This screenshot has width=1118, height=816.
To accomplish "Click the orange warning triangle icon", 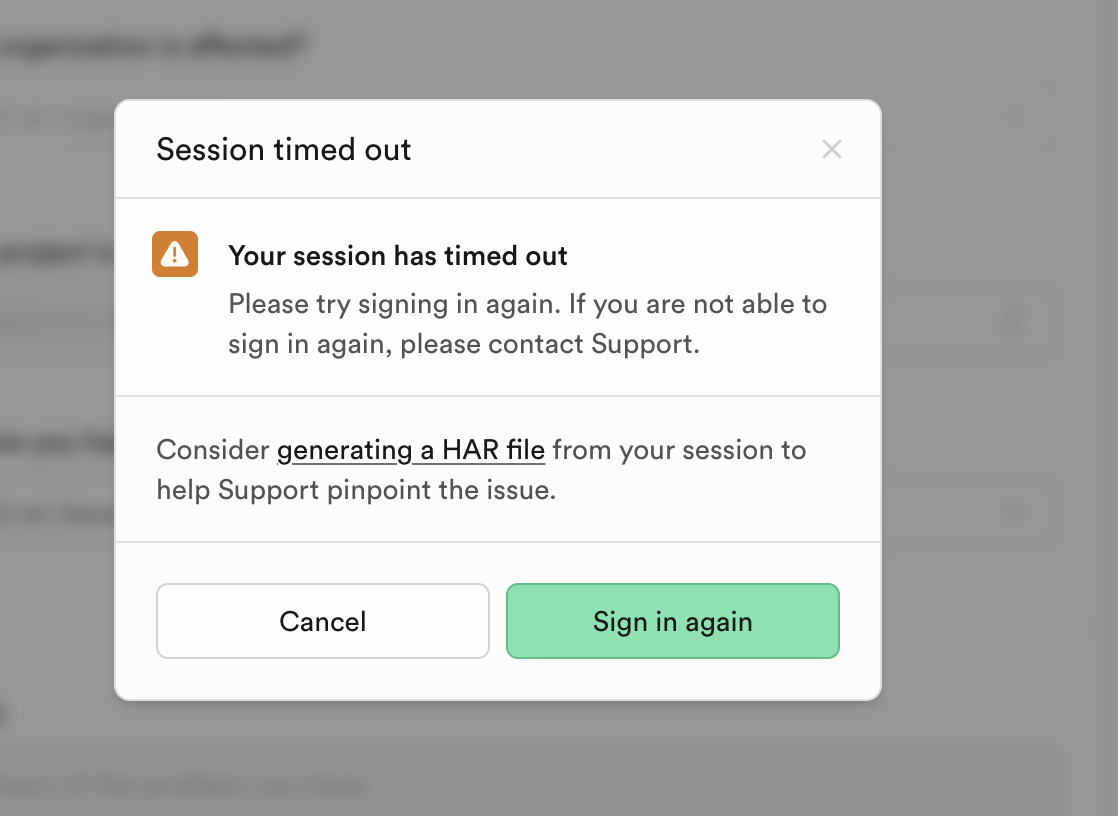I will 175,254.
